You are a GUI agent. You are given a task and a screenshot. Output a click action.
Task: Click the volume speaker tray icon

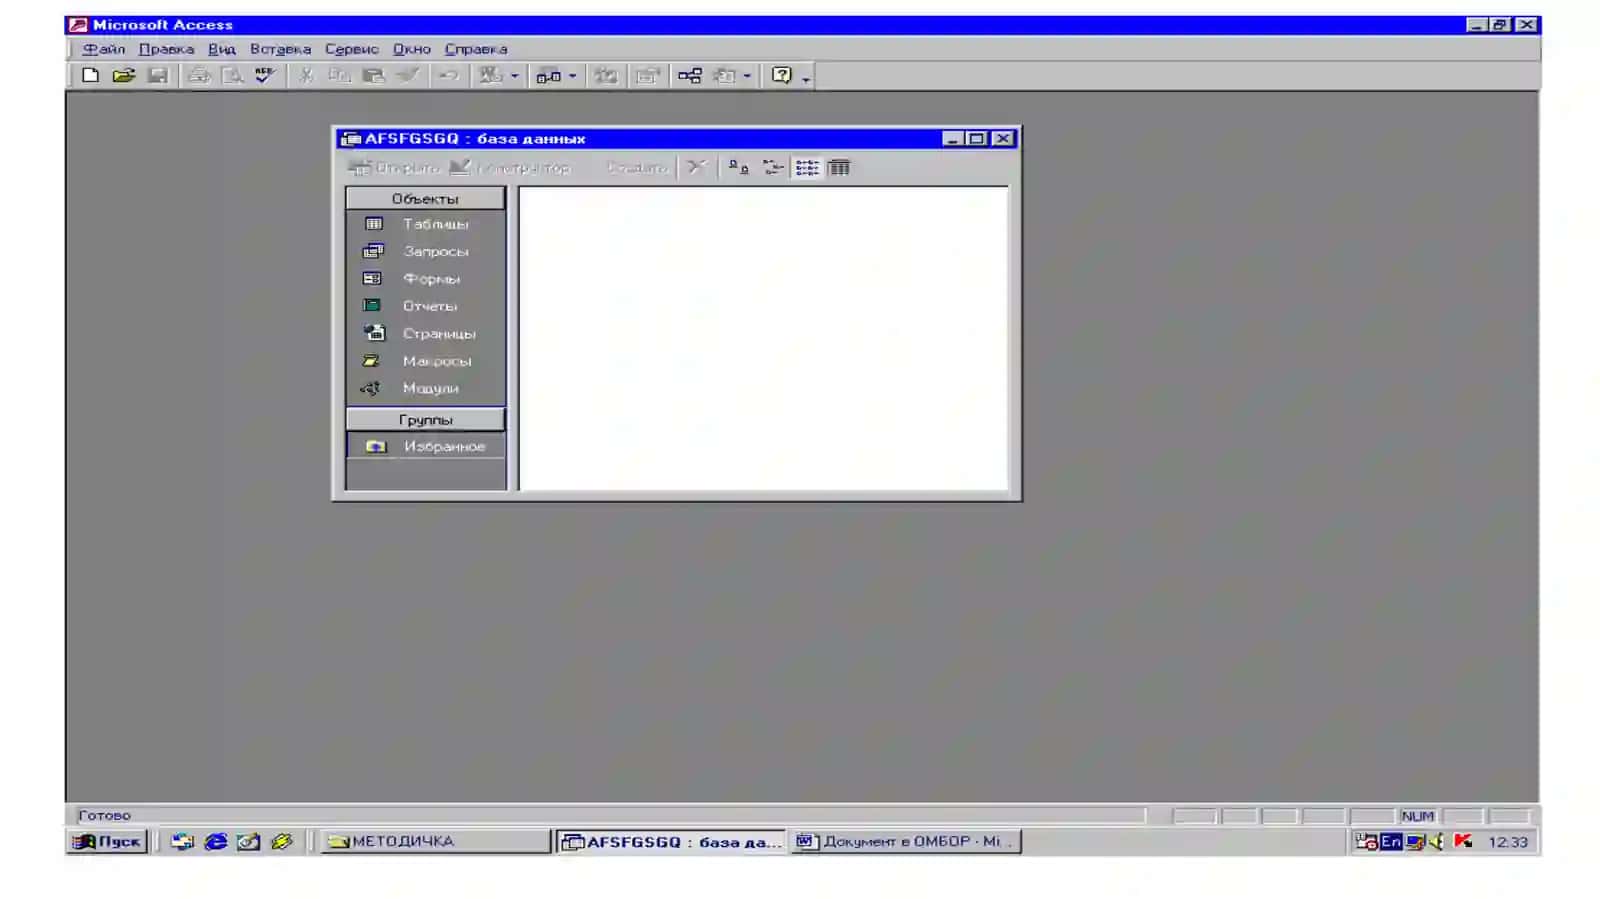tap(1437, 842)
